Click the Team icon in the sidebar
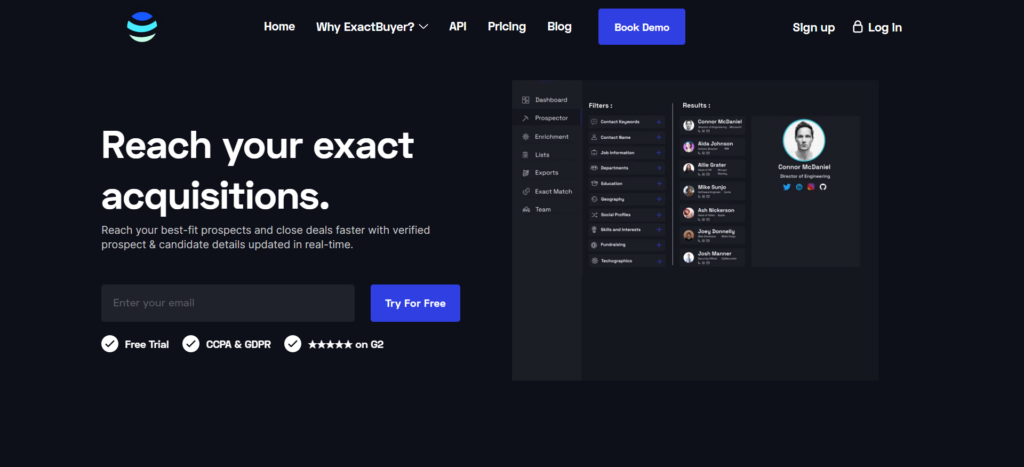This screenshot has height=467, width=1024. point(526,209)
